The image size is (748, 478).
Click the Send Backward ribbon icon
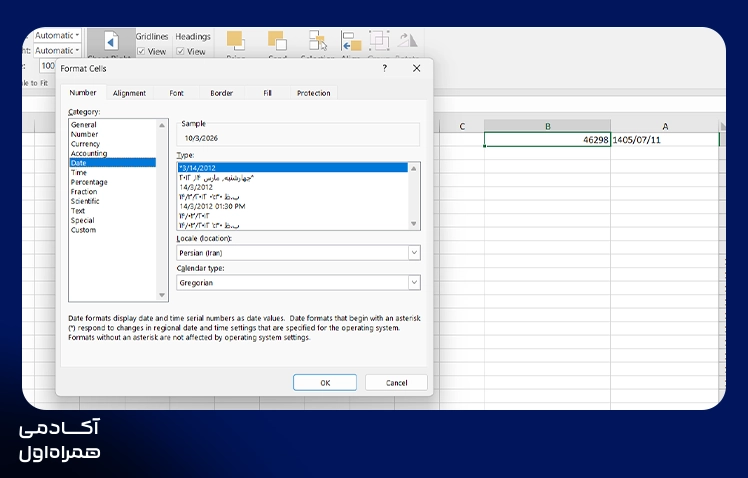pyautogui.click(x=277, y=41)
